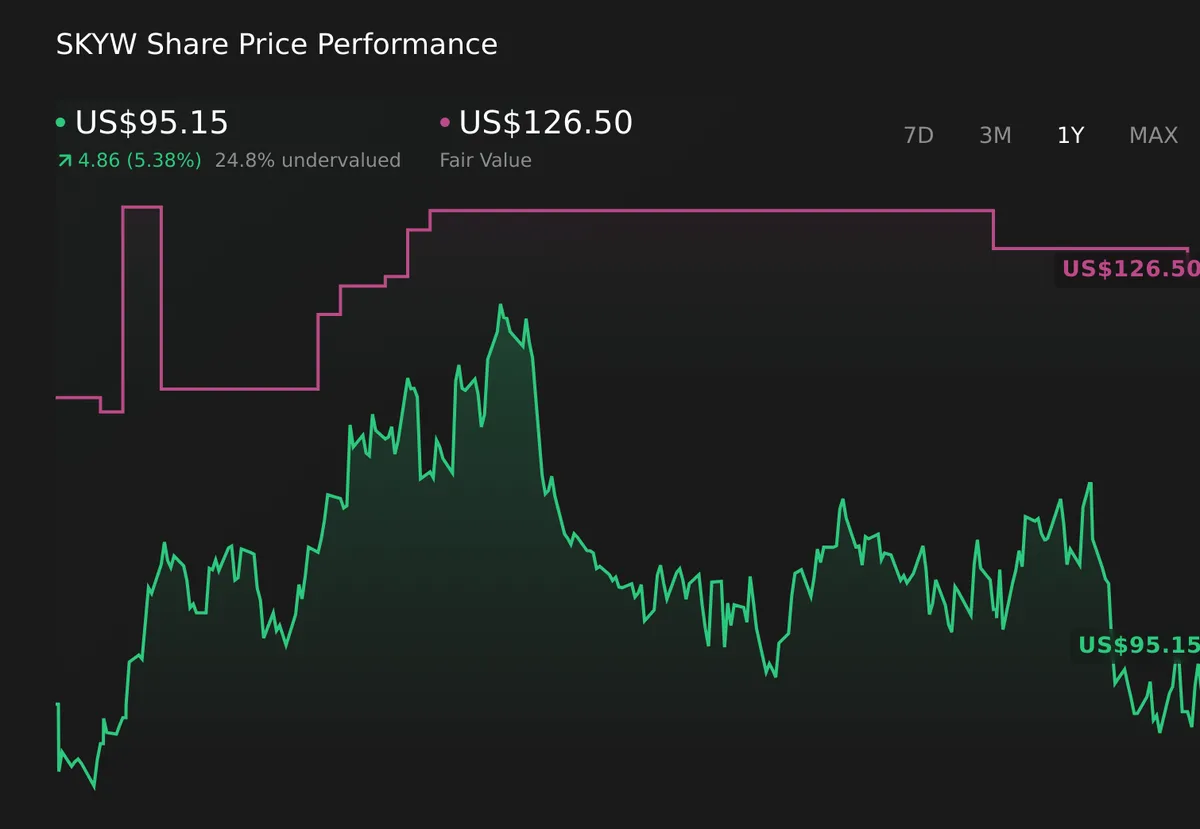The width and height of the screenshot is (1200, 829).
Task: Click the long flat top of the fair value line
Action: point(710,211)
